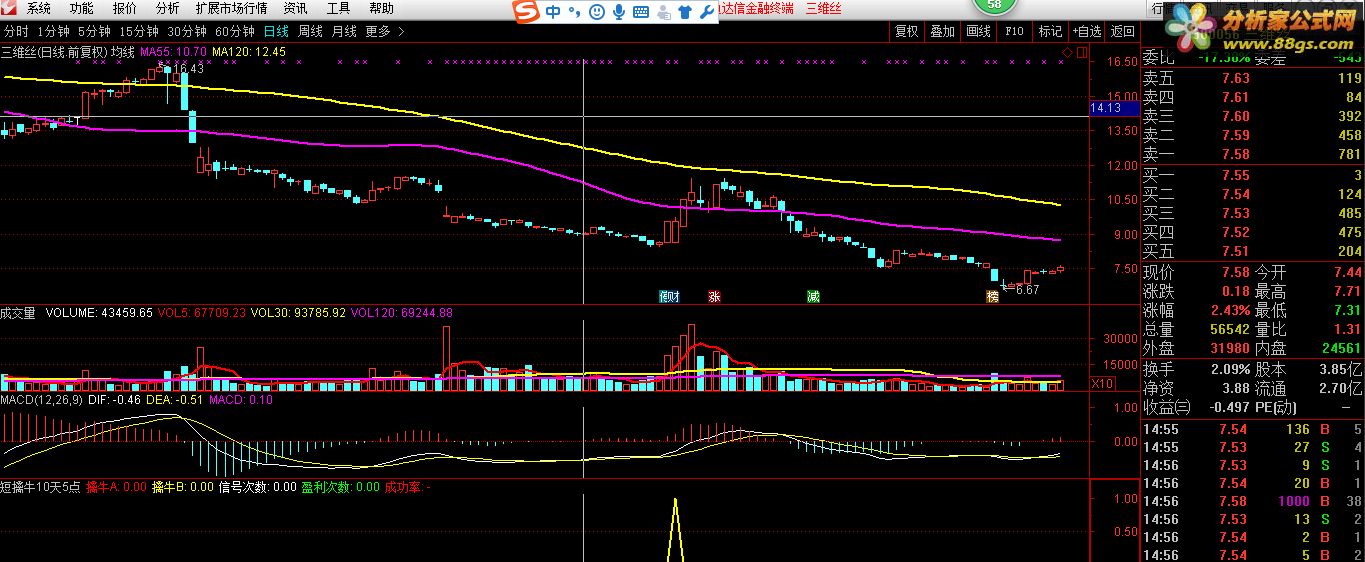Click the green '减' event marker on chart
This screenshot has width=1365, height=562.
click(x=814, y=296)
